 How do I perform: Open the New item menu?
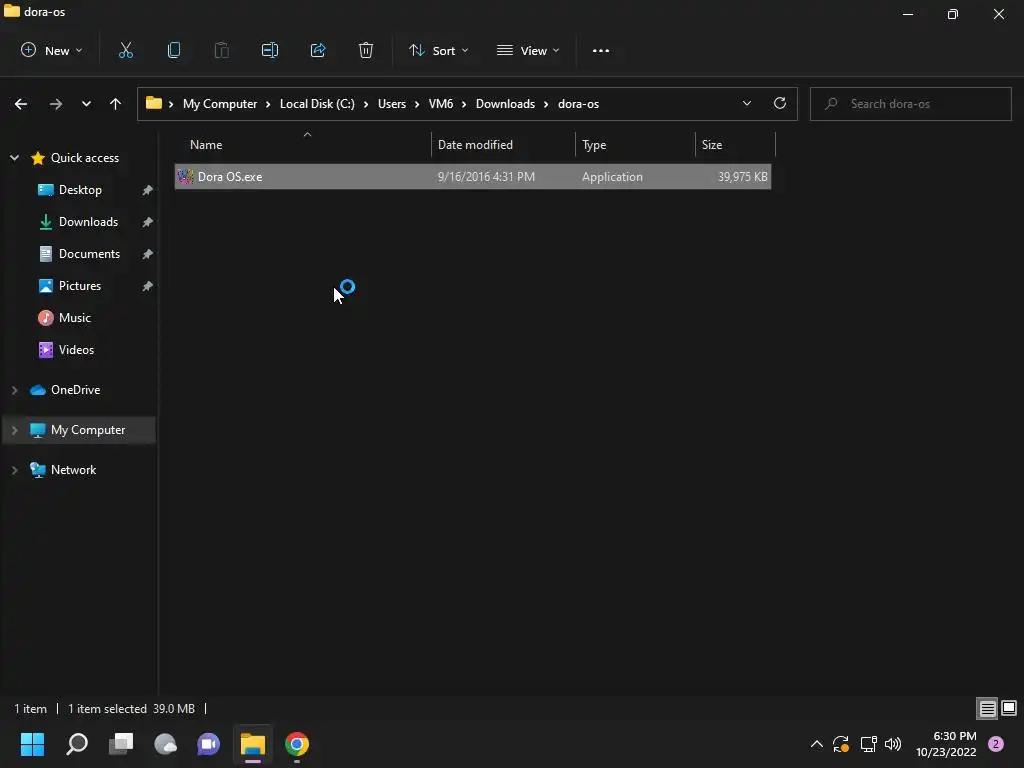click(x=52, y=50)
